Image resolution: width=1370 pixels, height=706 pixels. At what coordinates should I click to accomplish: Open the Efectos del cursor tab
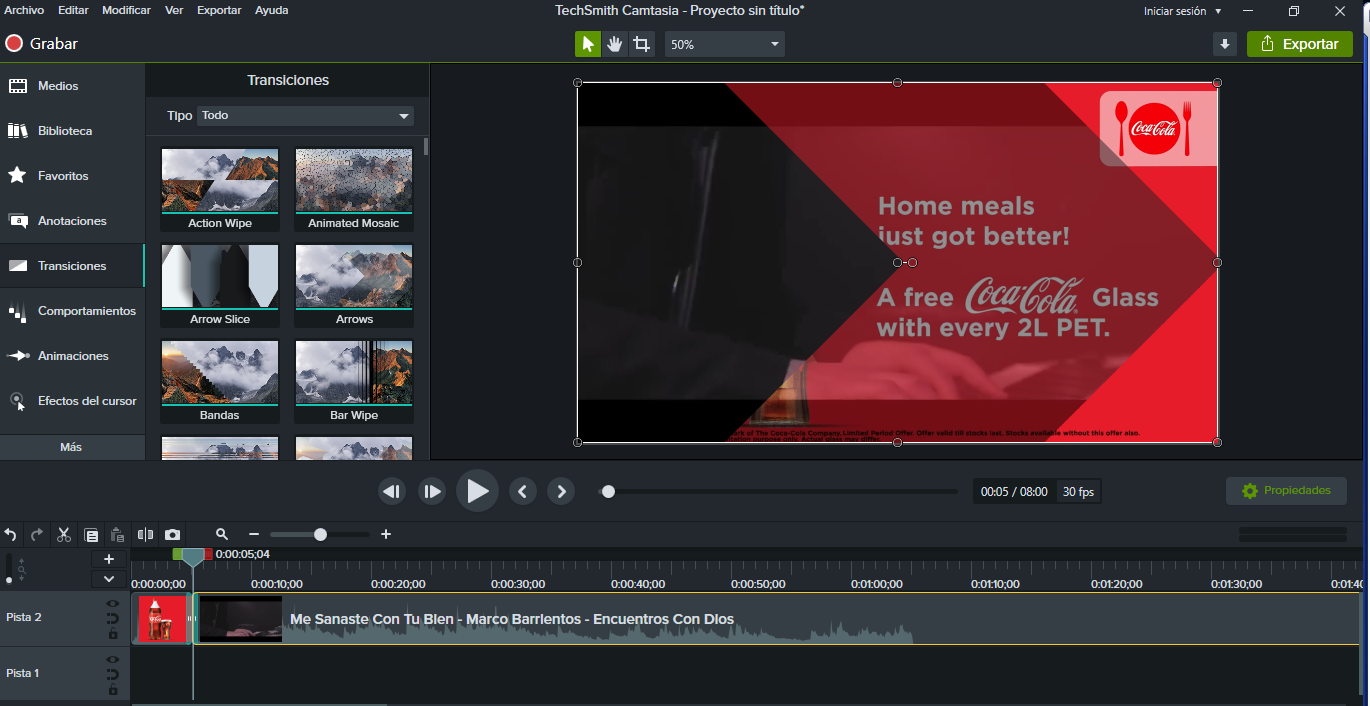pyautogui.click(x=72, y=401)
